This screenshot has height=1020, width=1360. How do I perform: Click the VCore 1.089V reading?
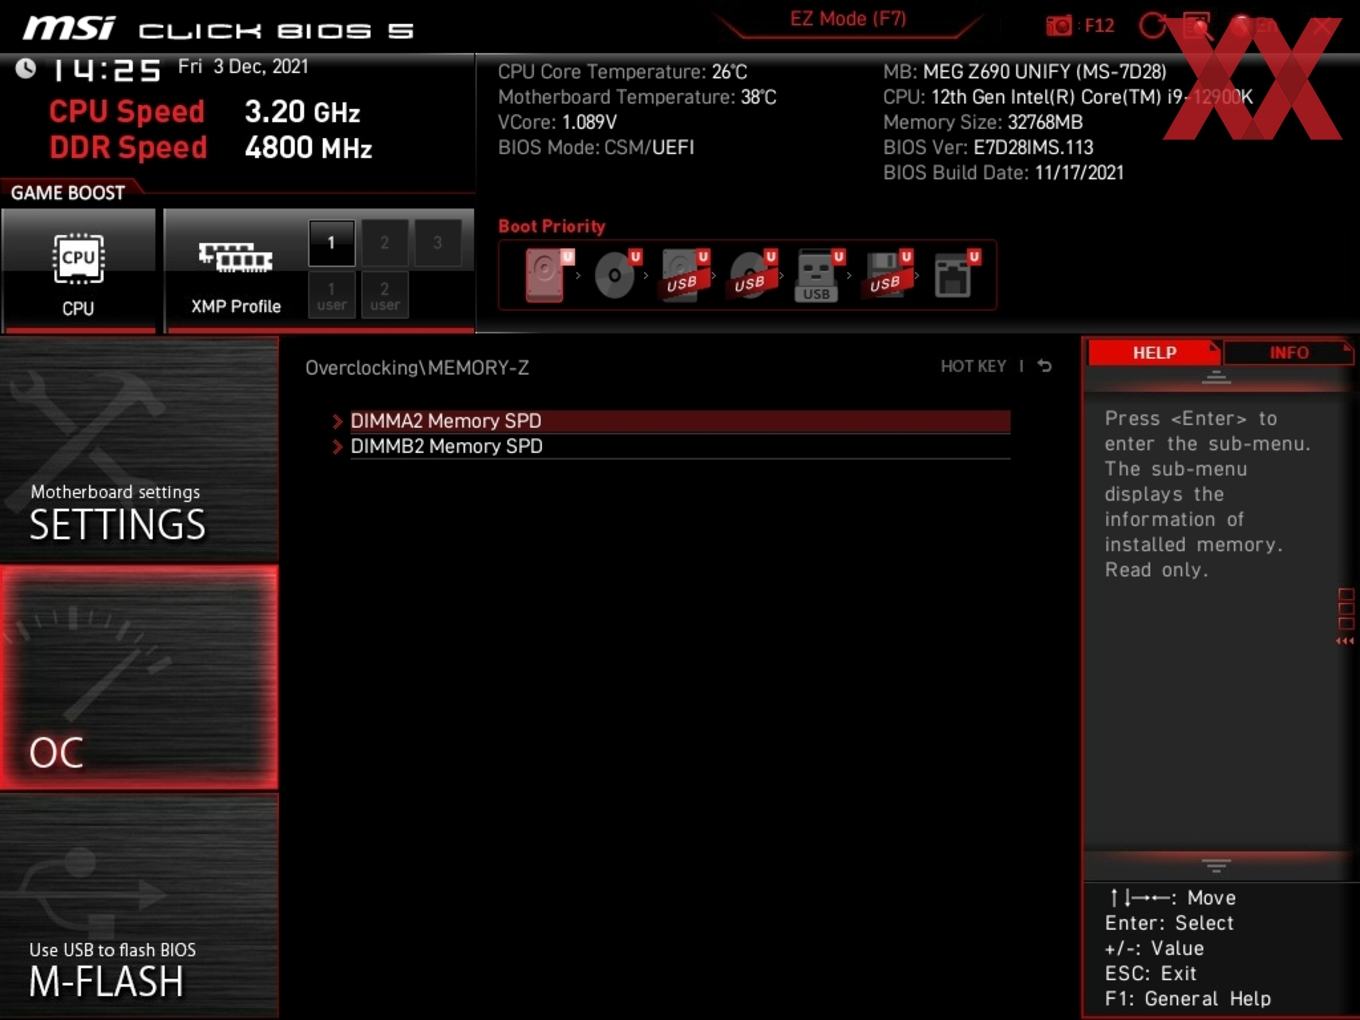click(x=557, y=122)
